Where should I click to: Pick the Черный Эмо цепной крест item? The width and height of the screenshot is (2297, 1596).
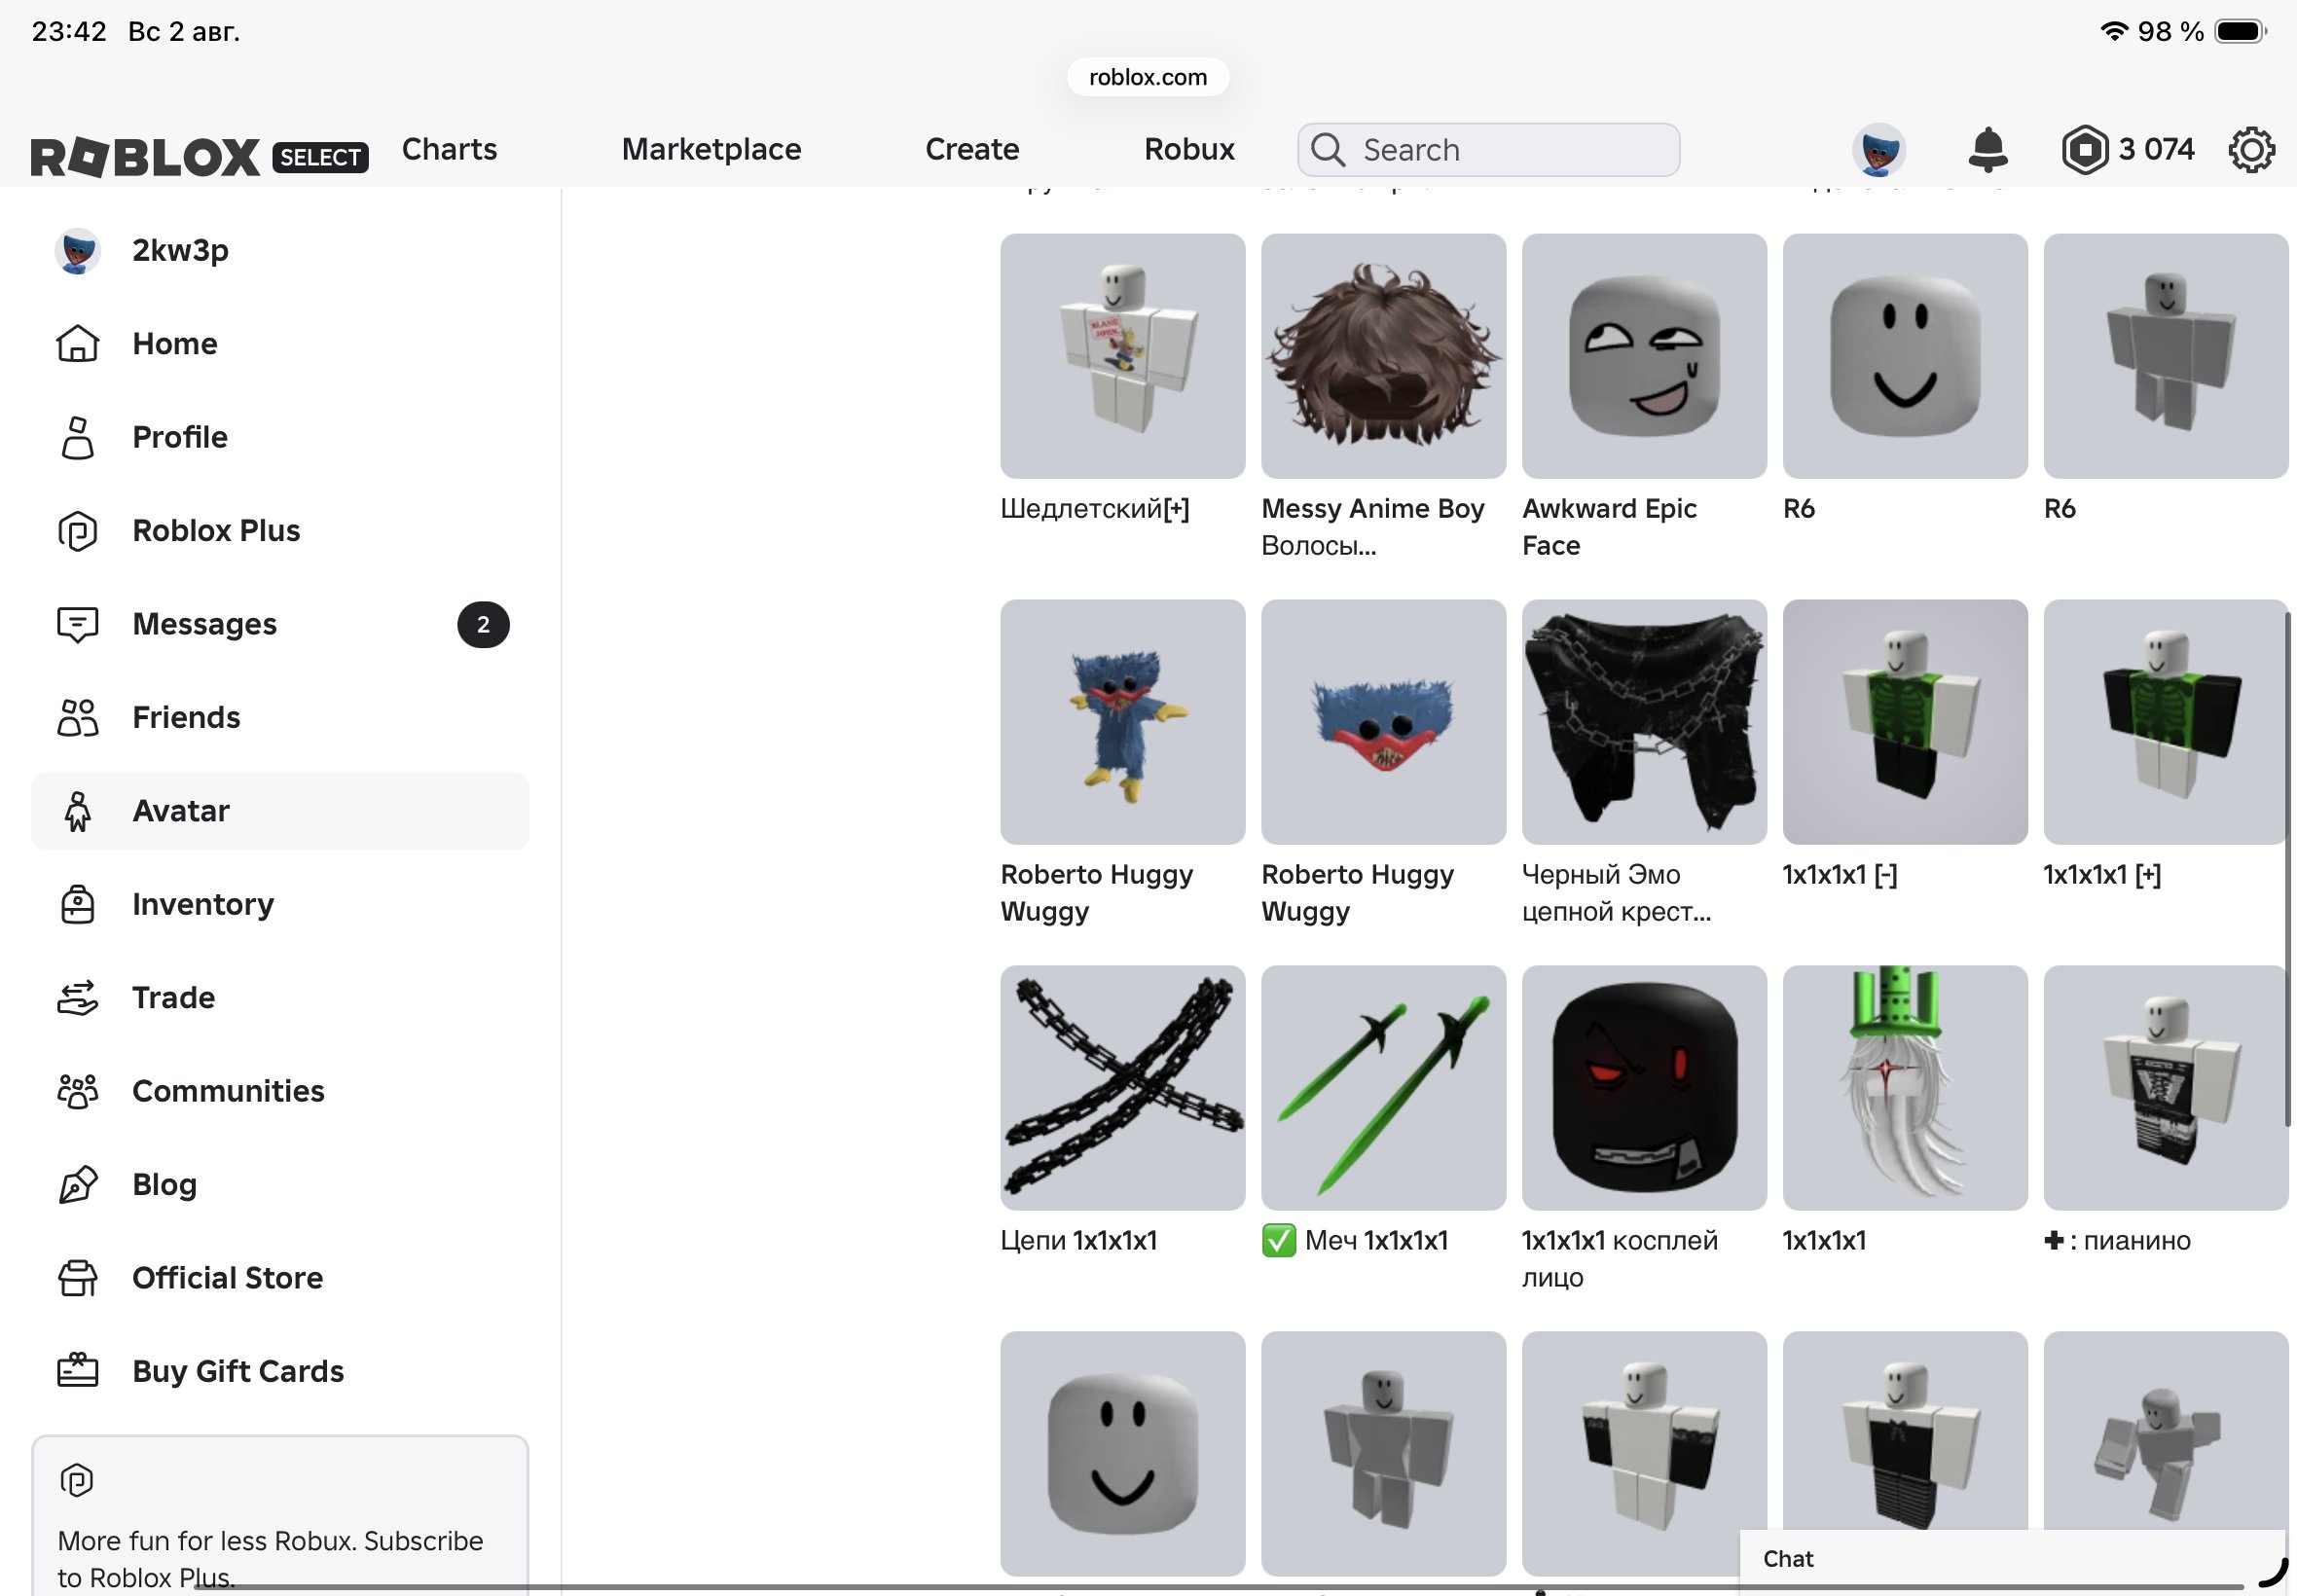click(x=1644, y=722)
